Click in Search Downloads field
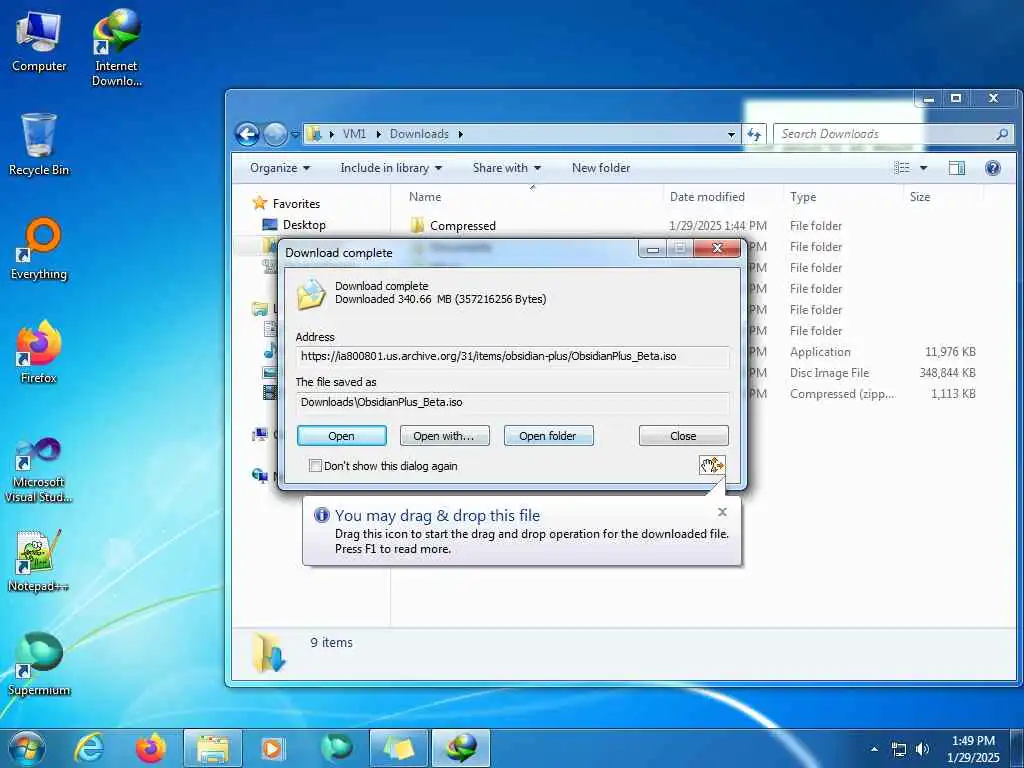The image size is (1024, 768). coord(885,134)
